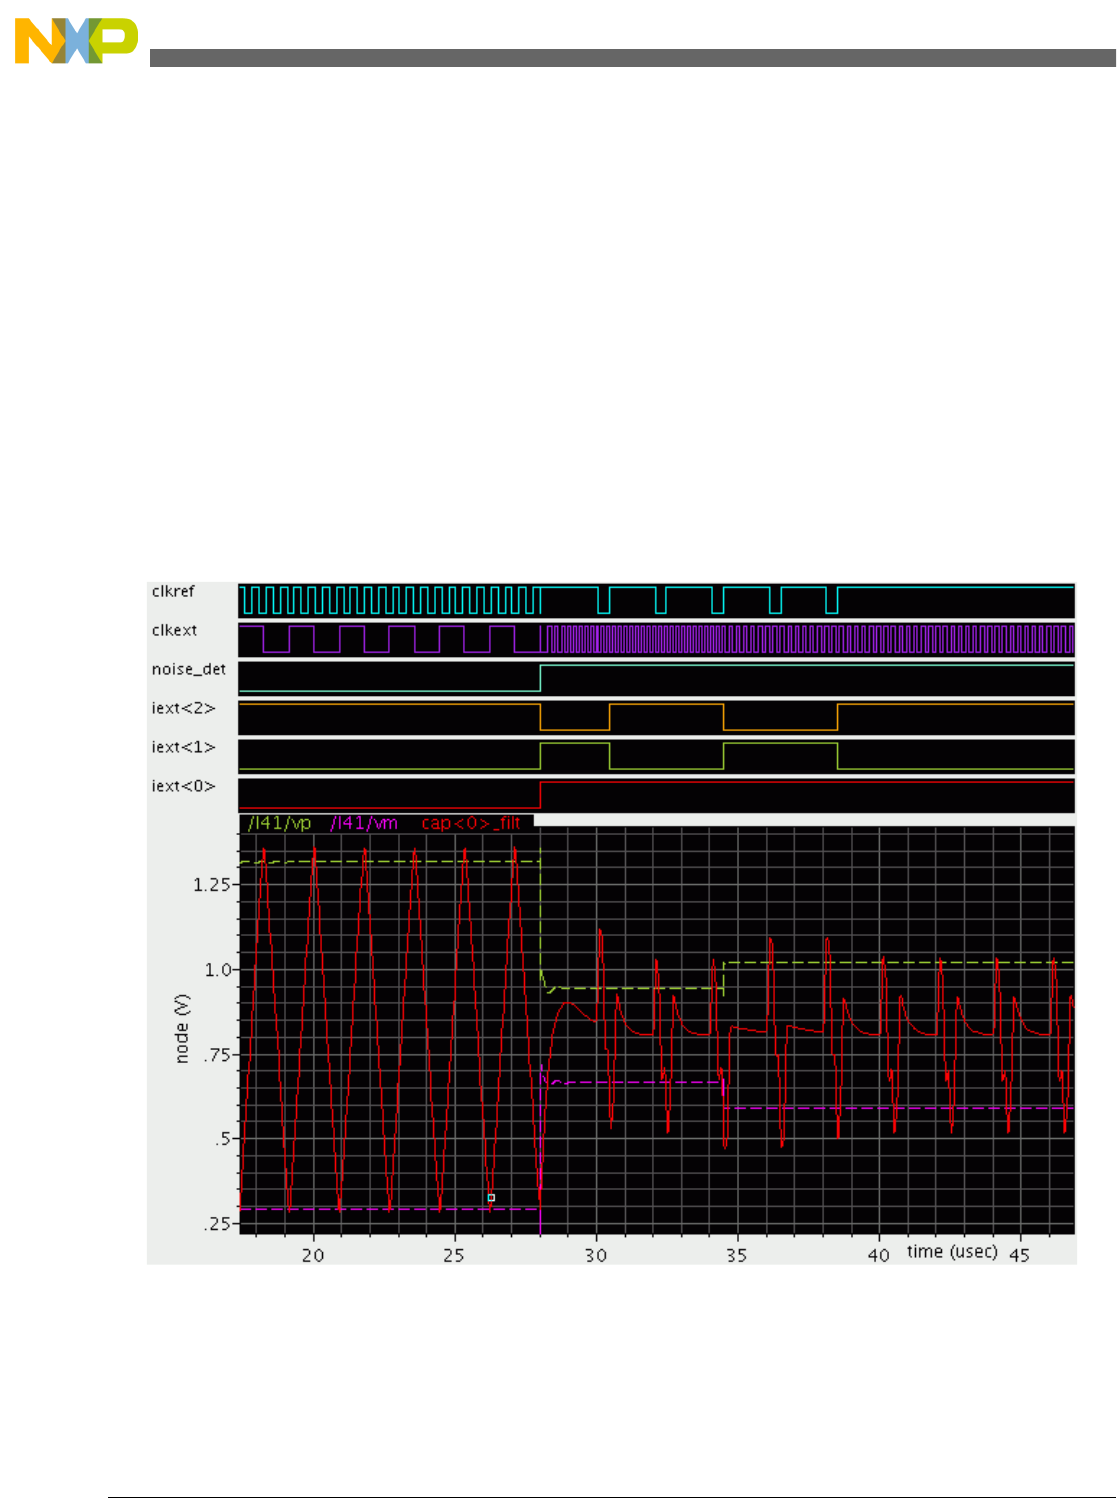Click the .75 y-axis tick value

218,1055
